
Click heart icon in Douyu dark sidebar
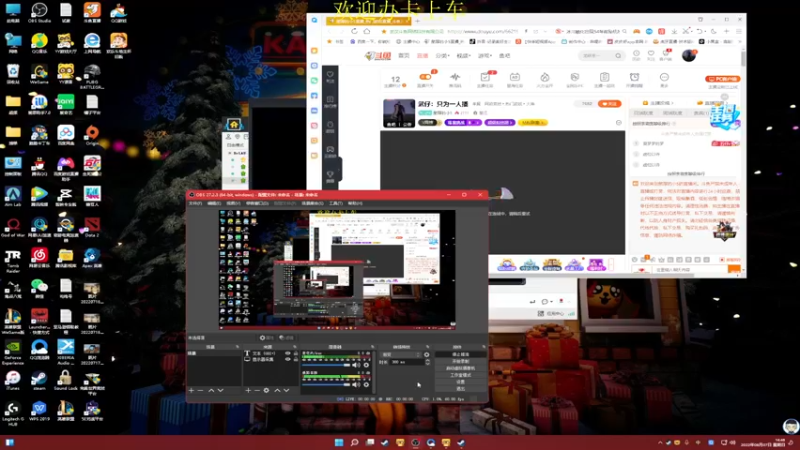(x=330, y=74)
